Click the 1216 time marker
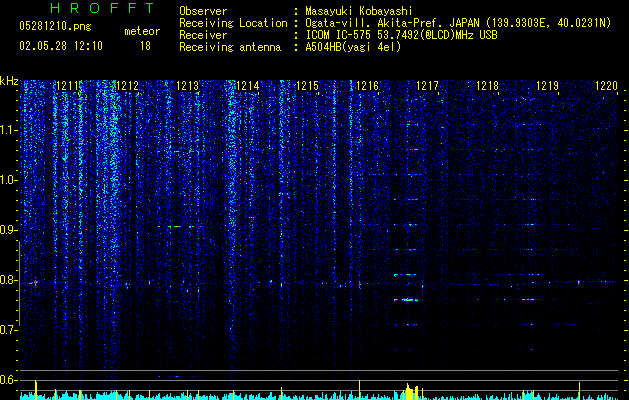This screenshot has width=629, height=400. click(367, 85)
